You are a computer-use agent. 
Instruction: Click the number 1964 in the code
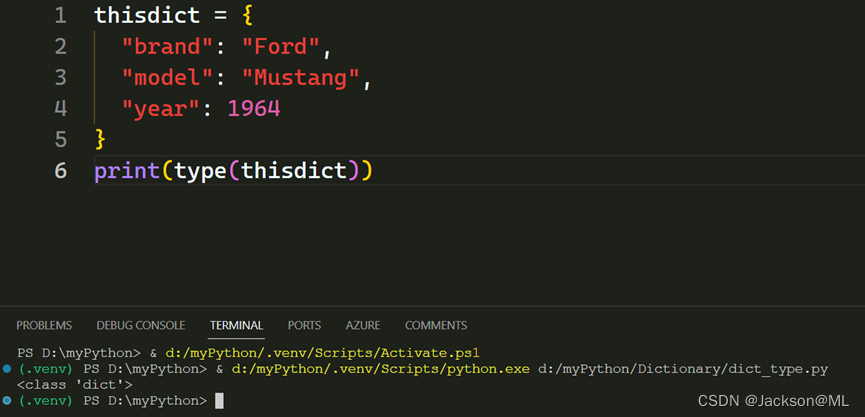(x=254, y=108)
